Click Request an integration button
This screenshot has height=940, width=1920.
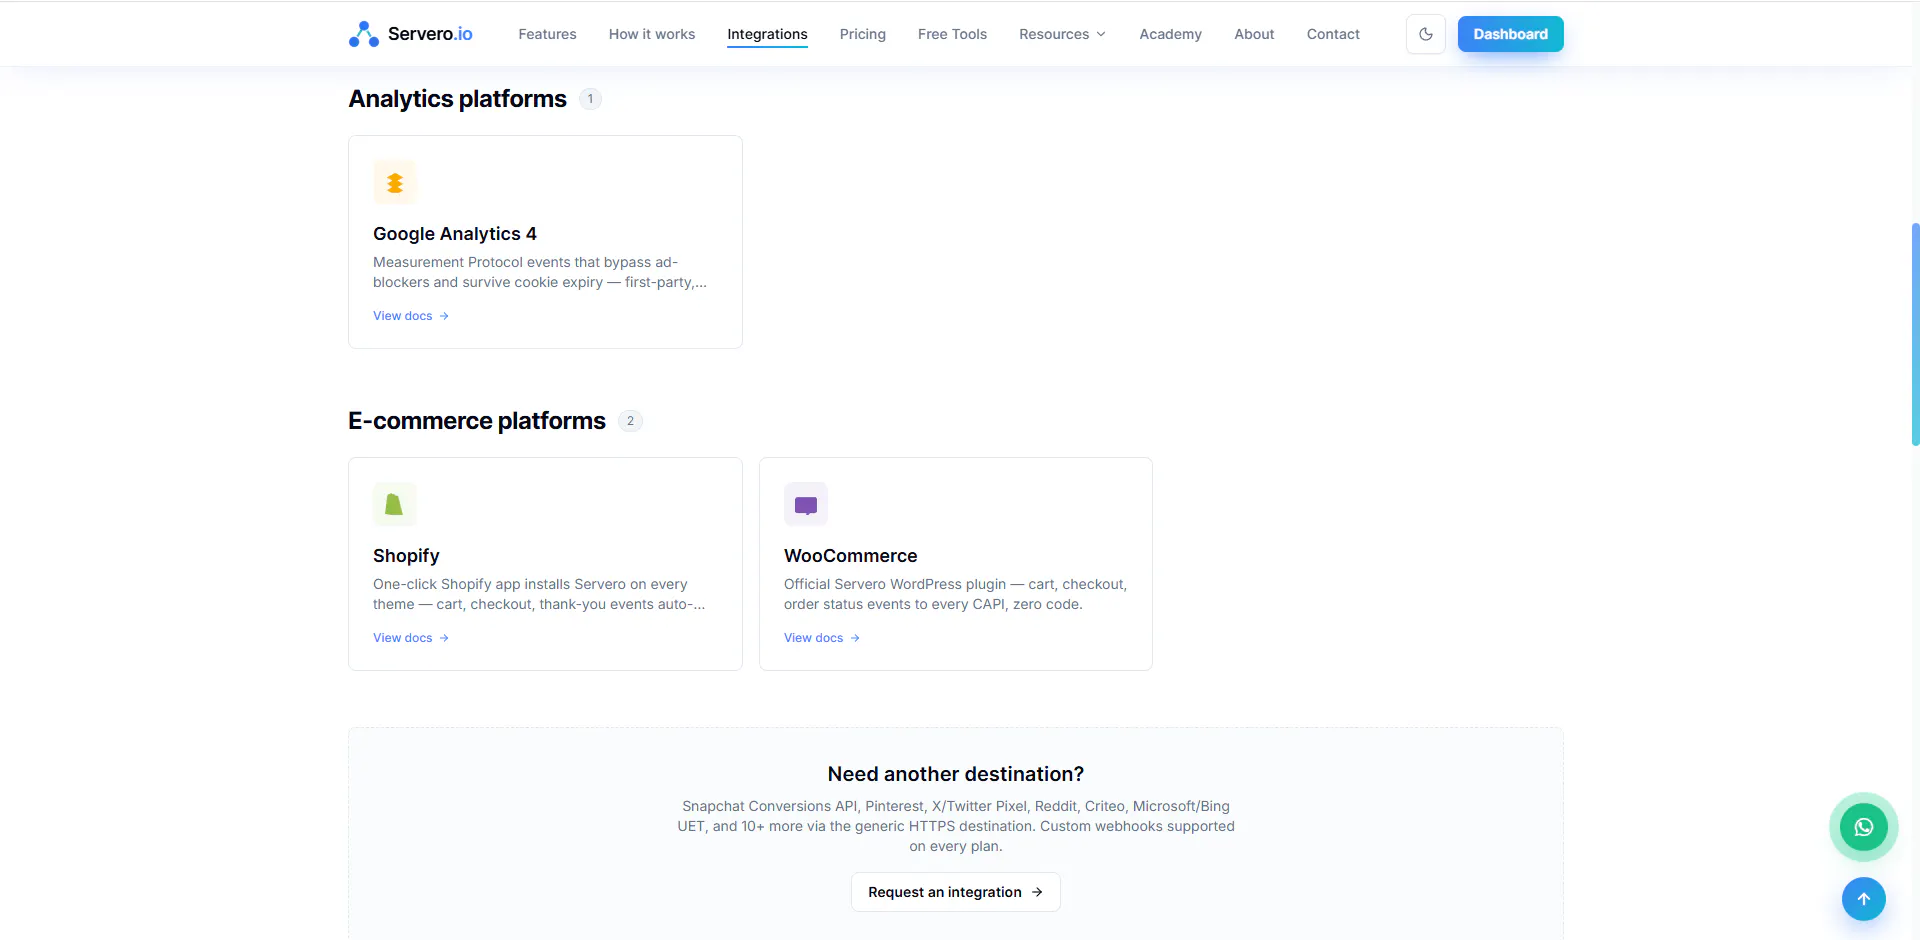tap(955, 892)
